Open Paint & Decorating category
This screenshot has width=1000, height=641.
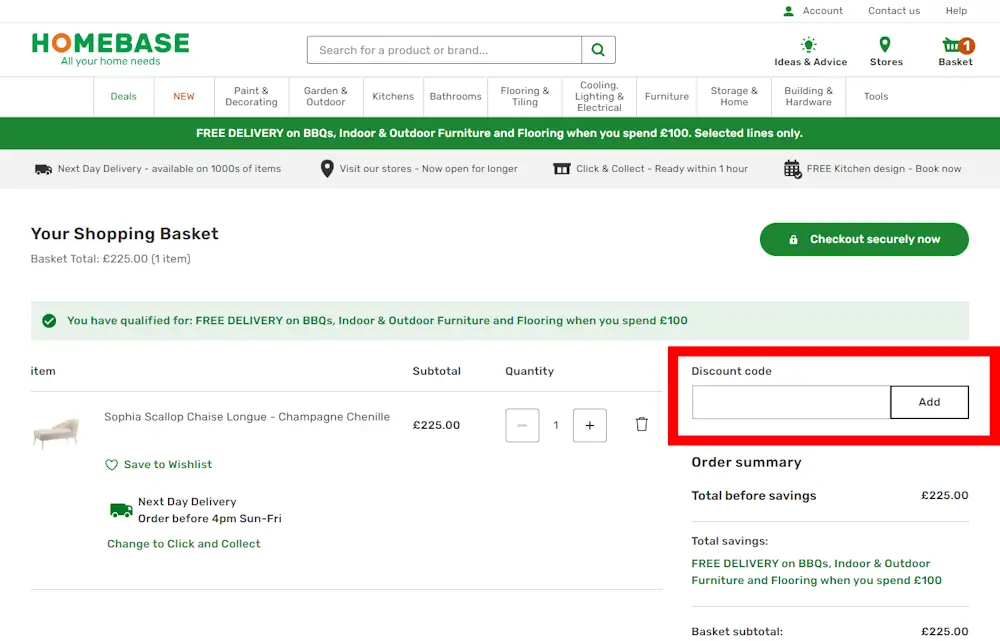click(251, 96)
